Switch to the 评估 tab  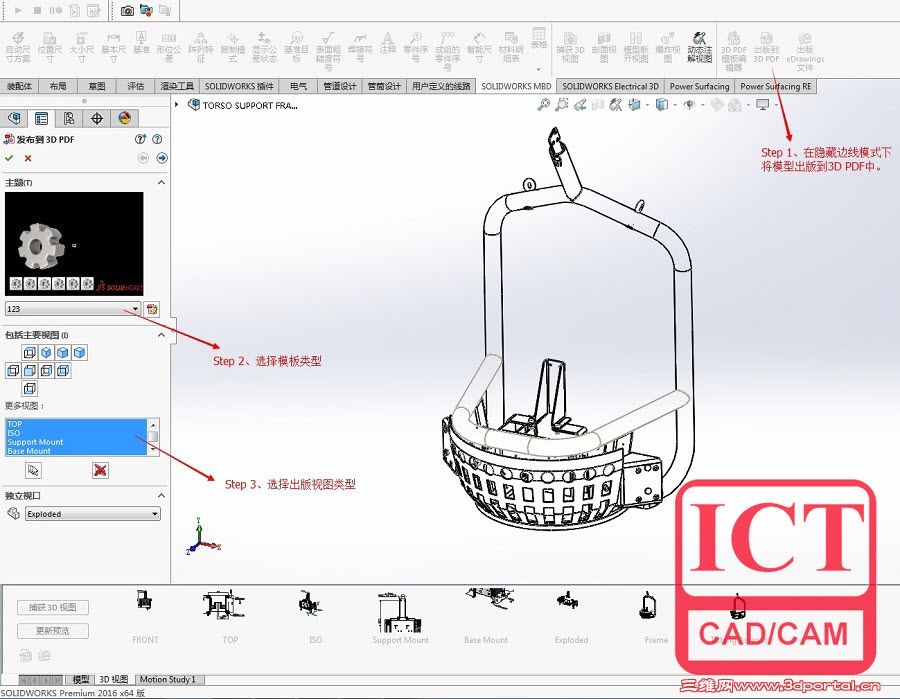click(135, 86)
